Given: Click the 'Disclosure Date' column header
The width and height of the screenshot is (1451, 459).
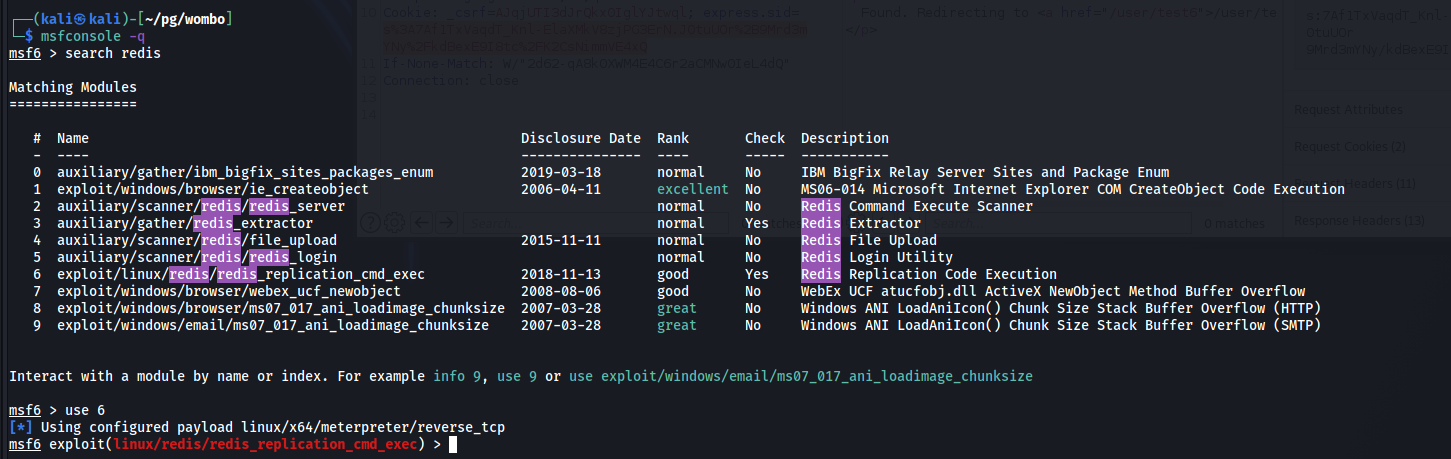Looking at the screenshot, I should coord(581,138).
